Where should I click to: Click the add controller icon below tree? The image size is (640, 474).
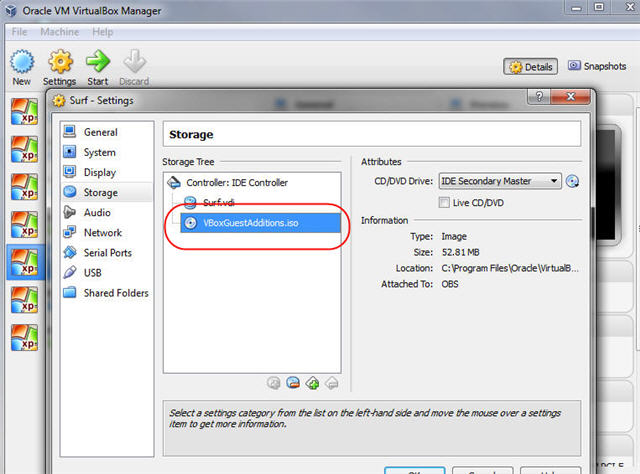pyautogui.click(x=313, y=383)
